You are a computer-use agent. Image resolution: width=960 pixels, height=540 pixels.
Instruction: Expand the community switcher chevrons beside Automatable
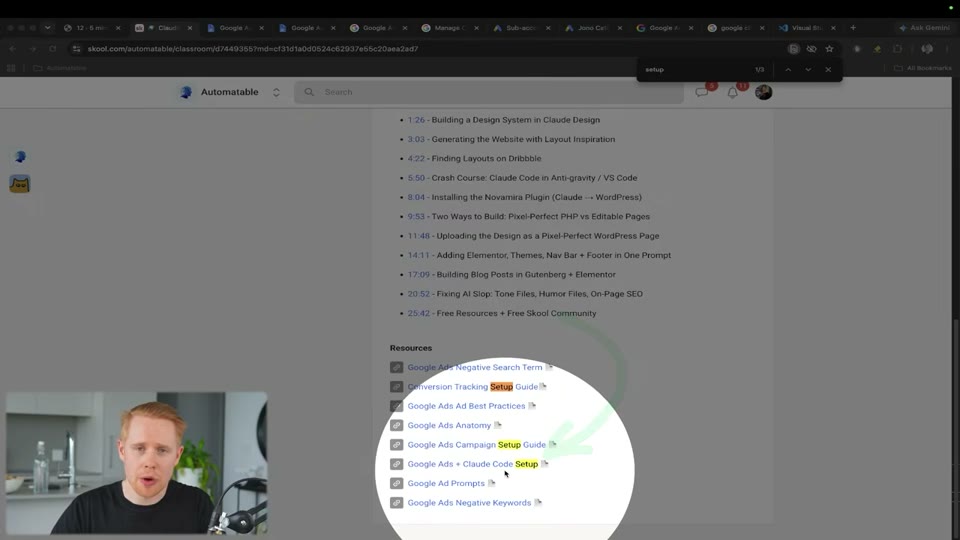(276, 92)
